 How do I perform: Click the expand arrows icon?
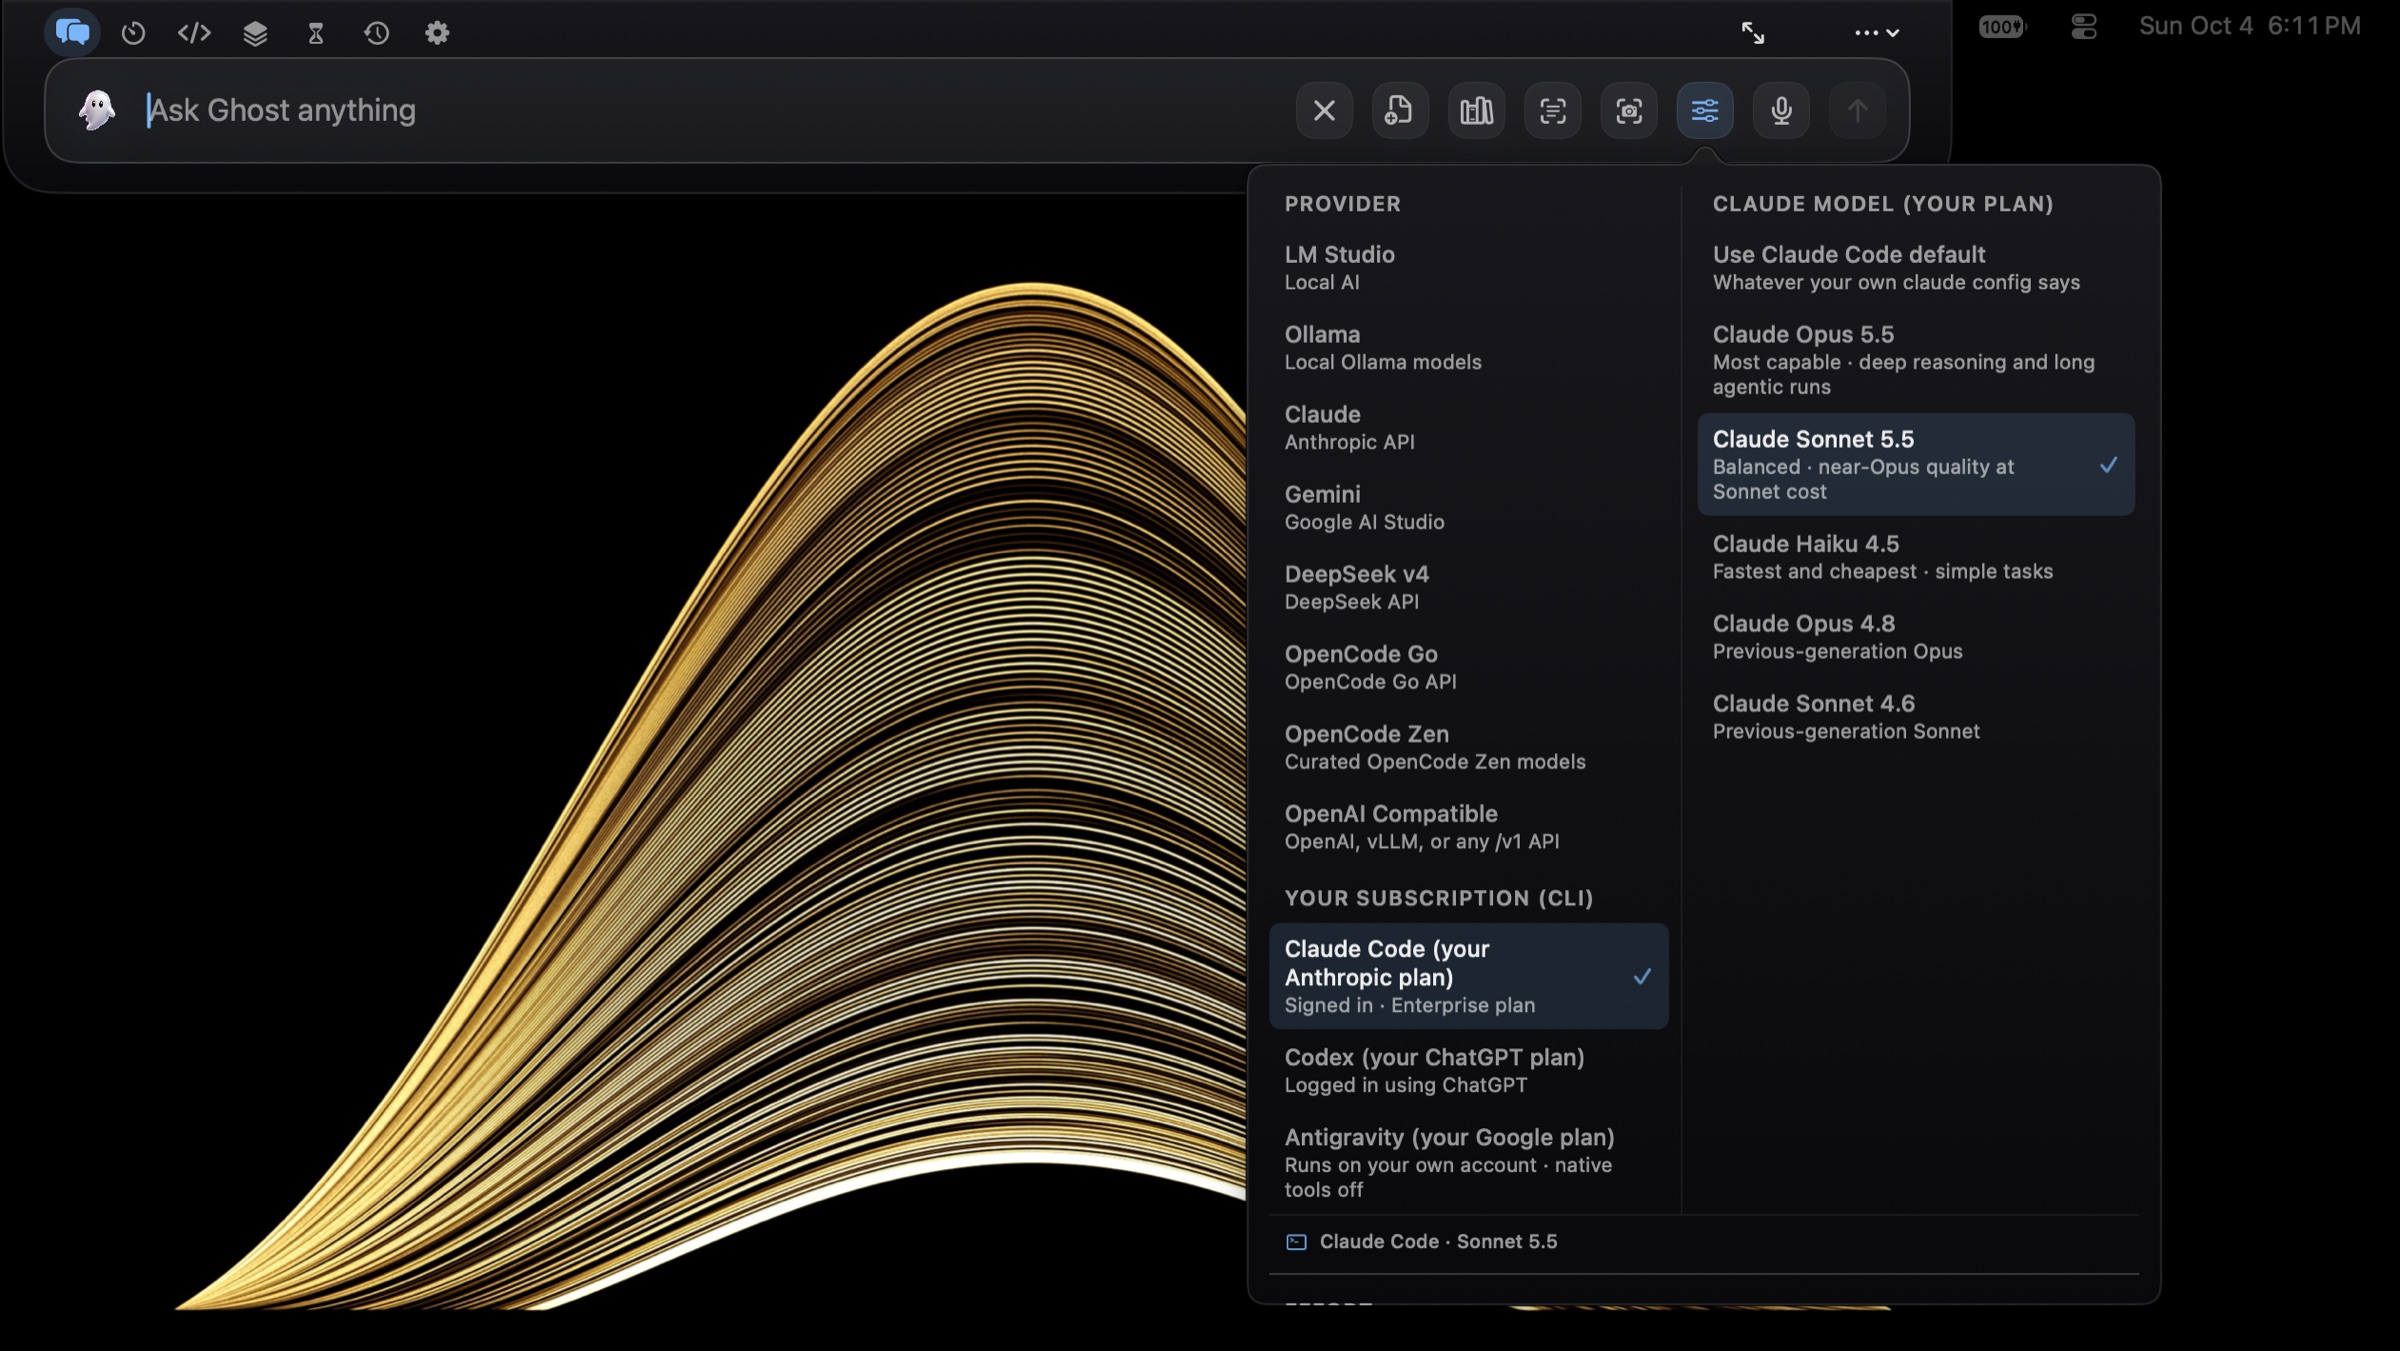coord(1753,33)
